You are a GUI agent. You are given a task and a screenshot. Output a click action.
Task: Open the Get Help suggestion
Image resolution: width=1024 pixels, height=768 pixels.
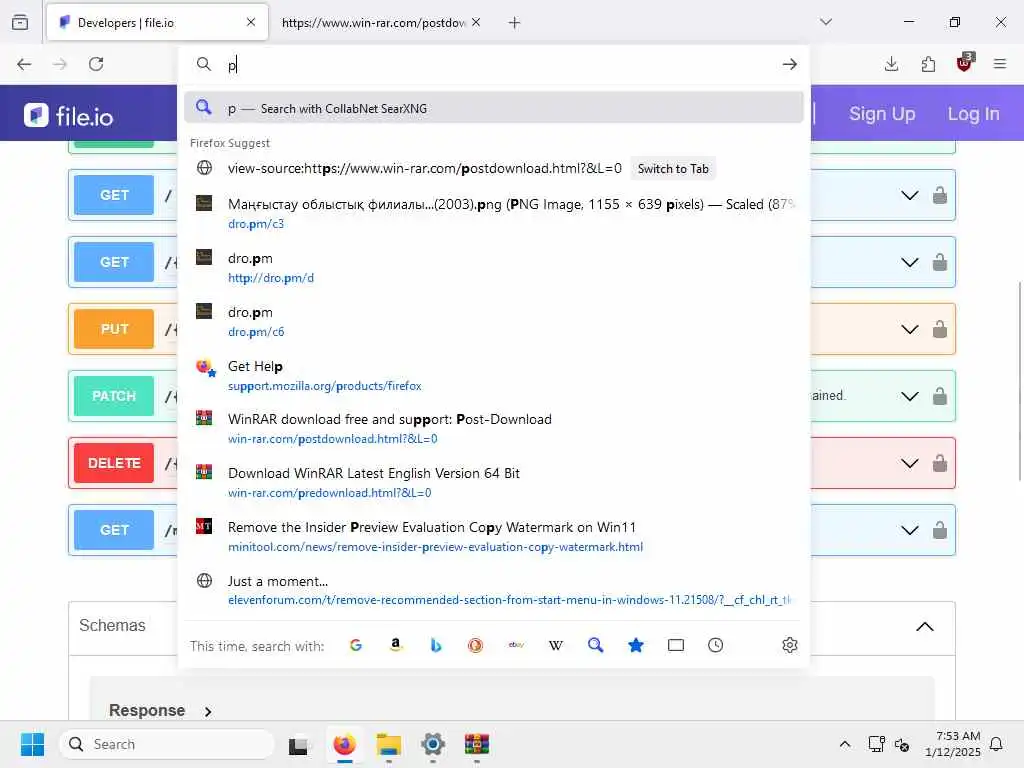click(x=493, y=376)
